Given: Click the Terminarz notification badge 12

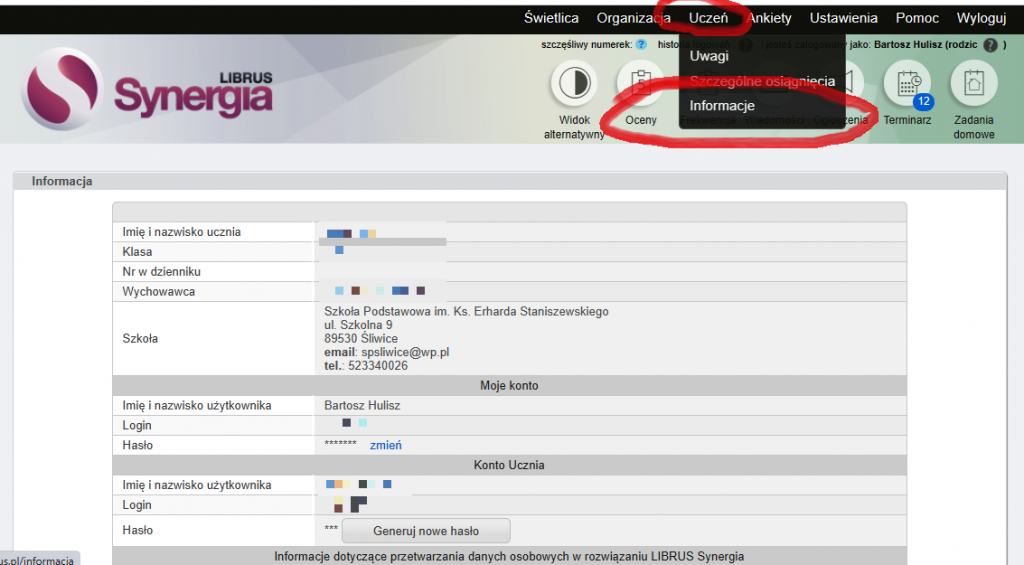Looking at the screenshot, I should click(923, 101).
